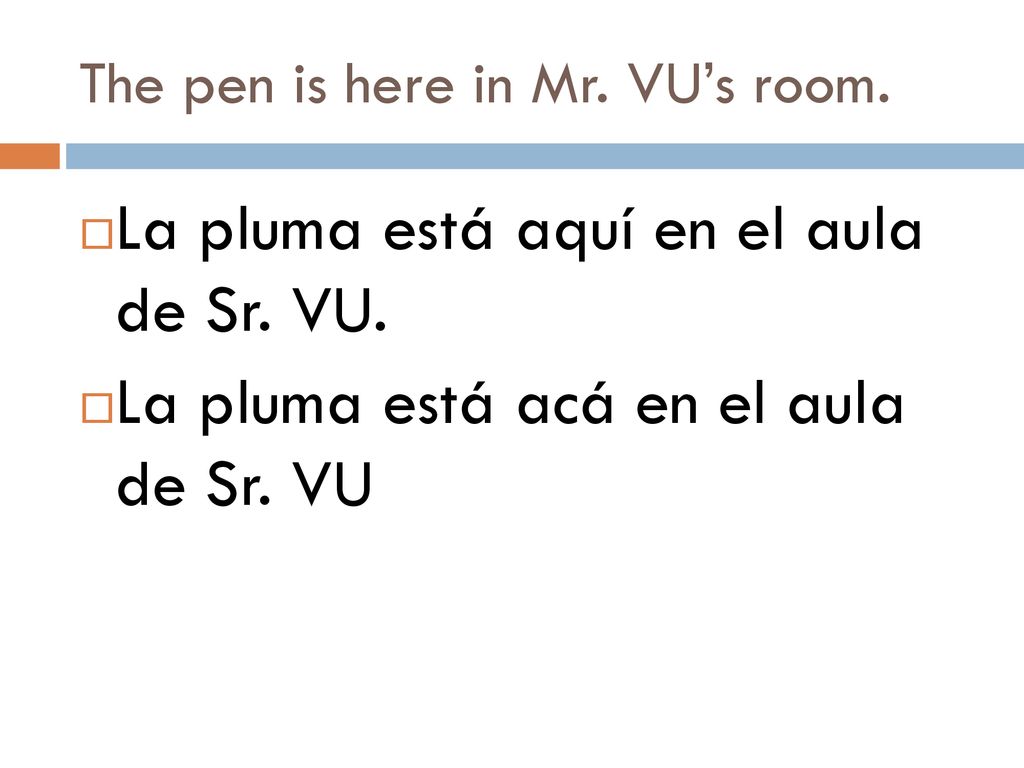Click the first orange square bullet

(97, 234)
